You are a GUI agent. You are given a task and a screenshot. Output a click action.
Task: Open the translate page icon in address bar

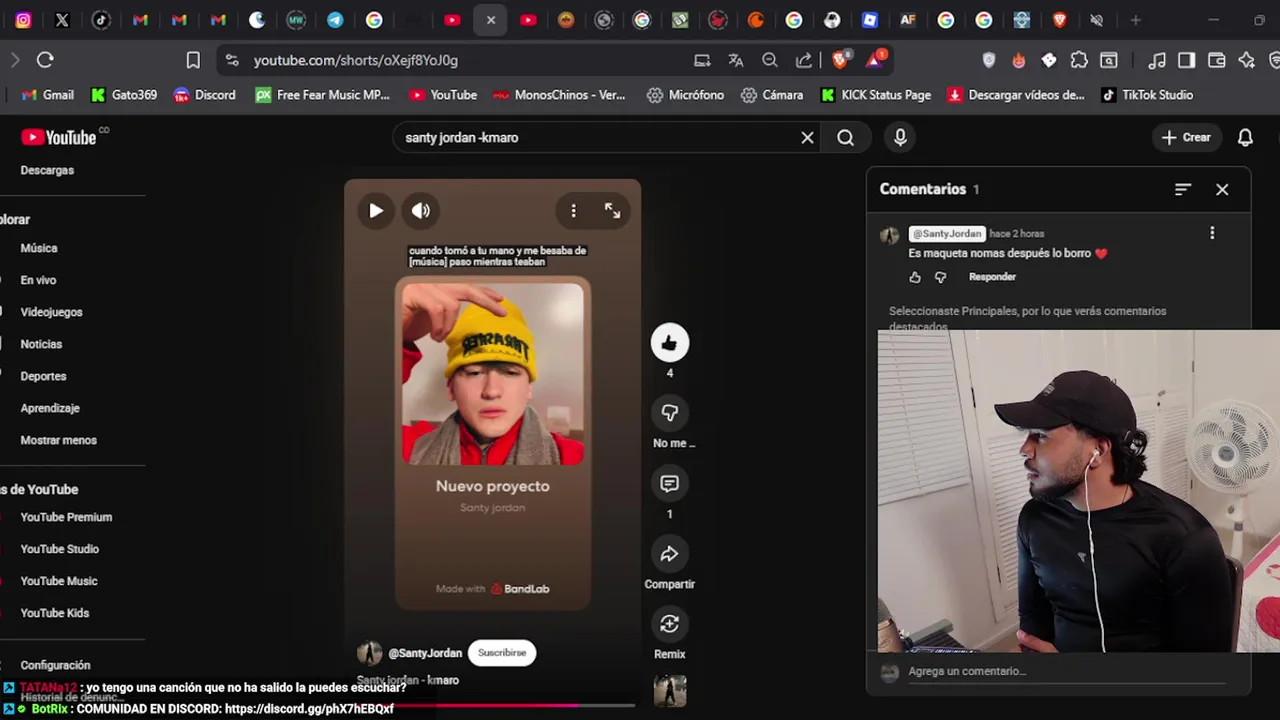736,60
